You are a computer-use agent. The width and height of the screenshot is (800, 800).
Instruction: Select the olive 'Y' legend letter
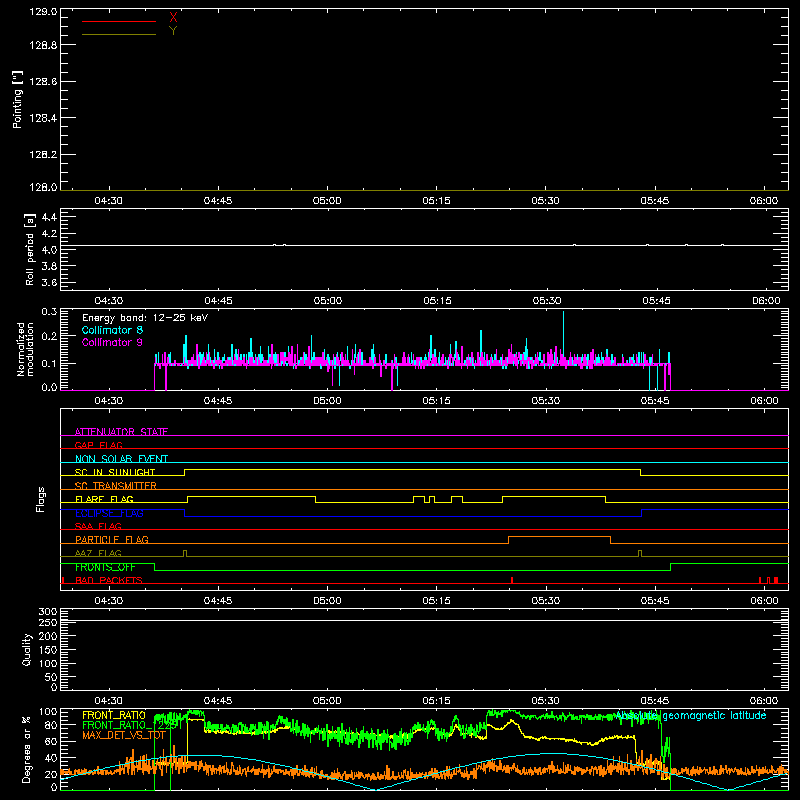tap(173, 31)
